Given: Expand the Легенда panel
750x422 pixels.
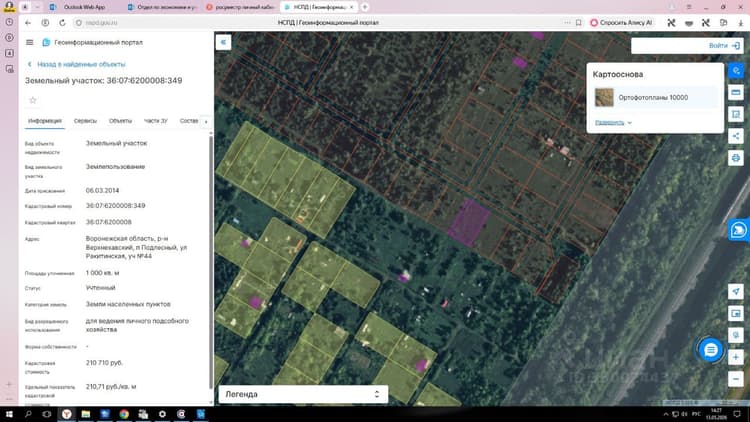Looking at the screenshot, I should [303, 394].
